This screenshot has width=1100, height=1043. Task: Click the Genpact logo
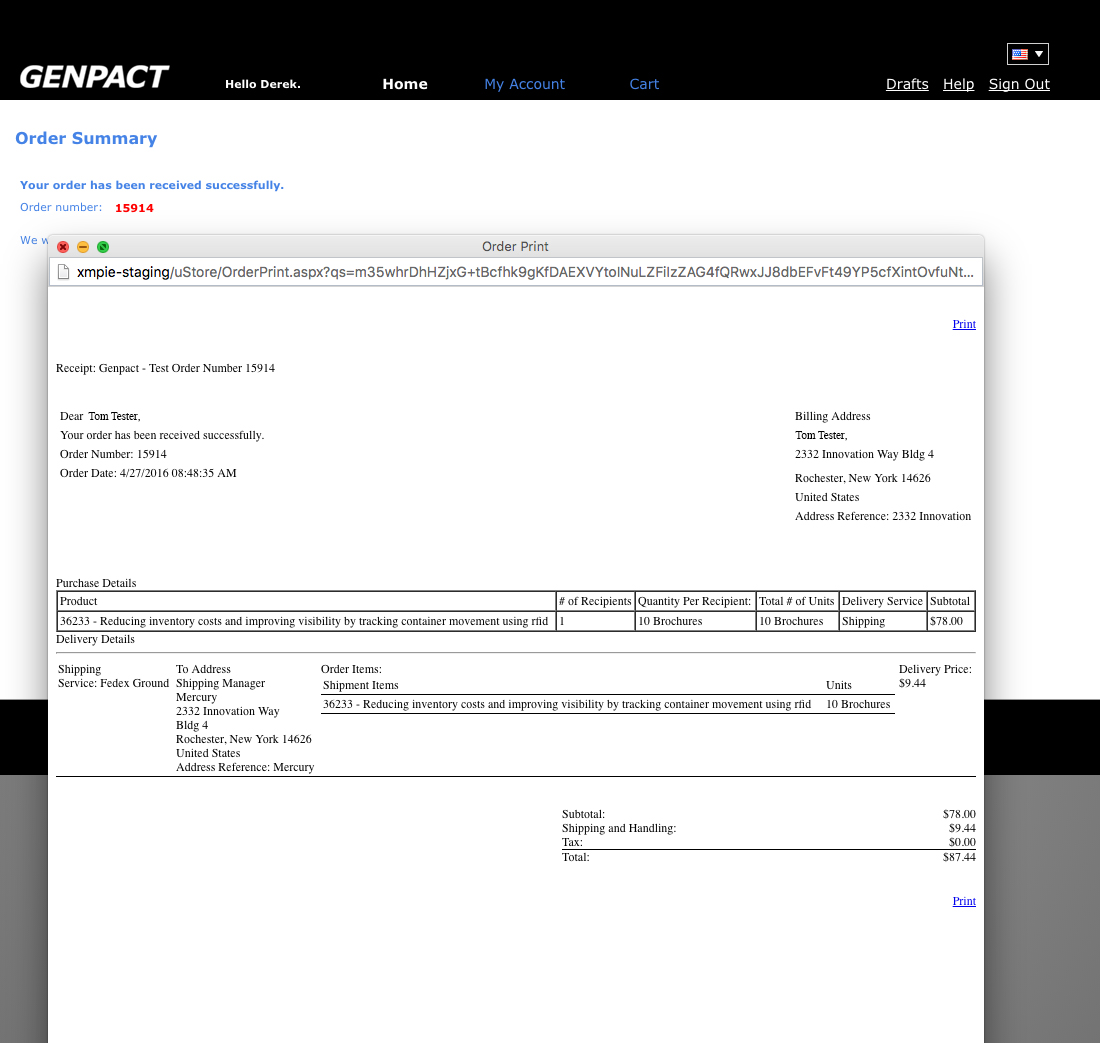[x=94, y=77]
